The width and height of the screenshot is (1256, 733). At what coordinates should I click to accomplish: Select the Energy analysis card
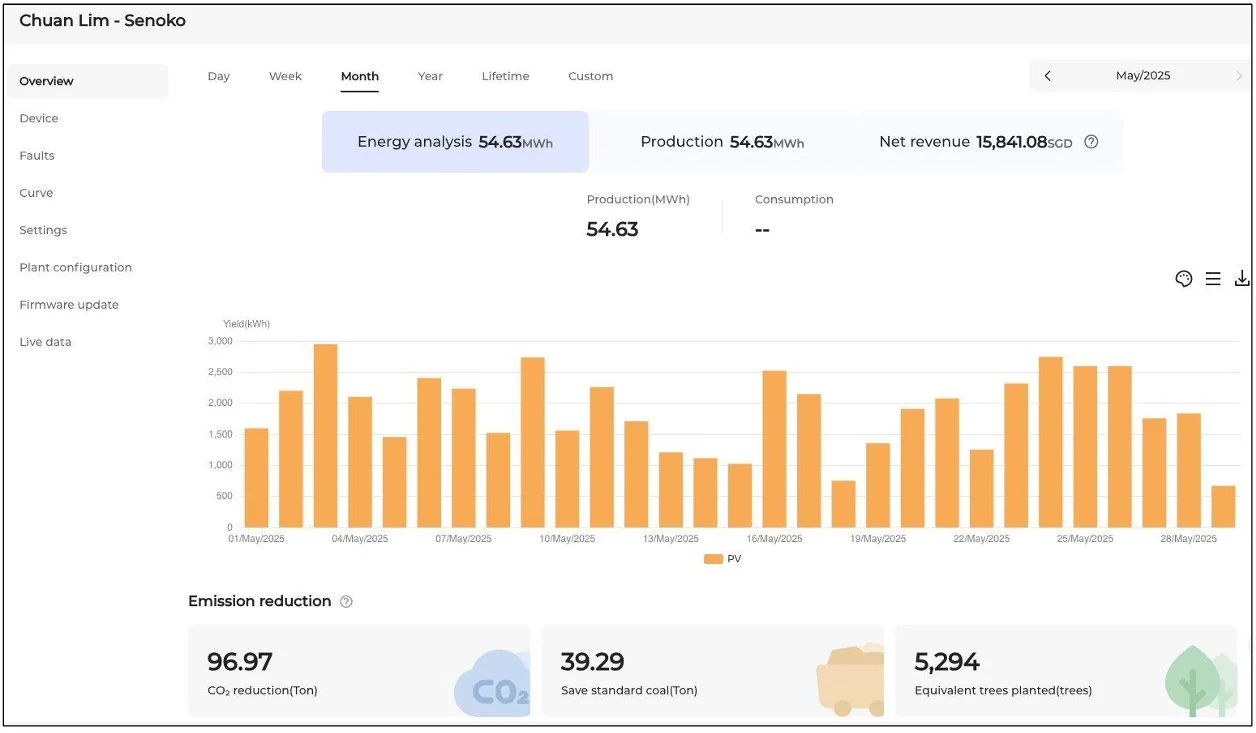point(455,142)
